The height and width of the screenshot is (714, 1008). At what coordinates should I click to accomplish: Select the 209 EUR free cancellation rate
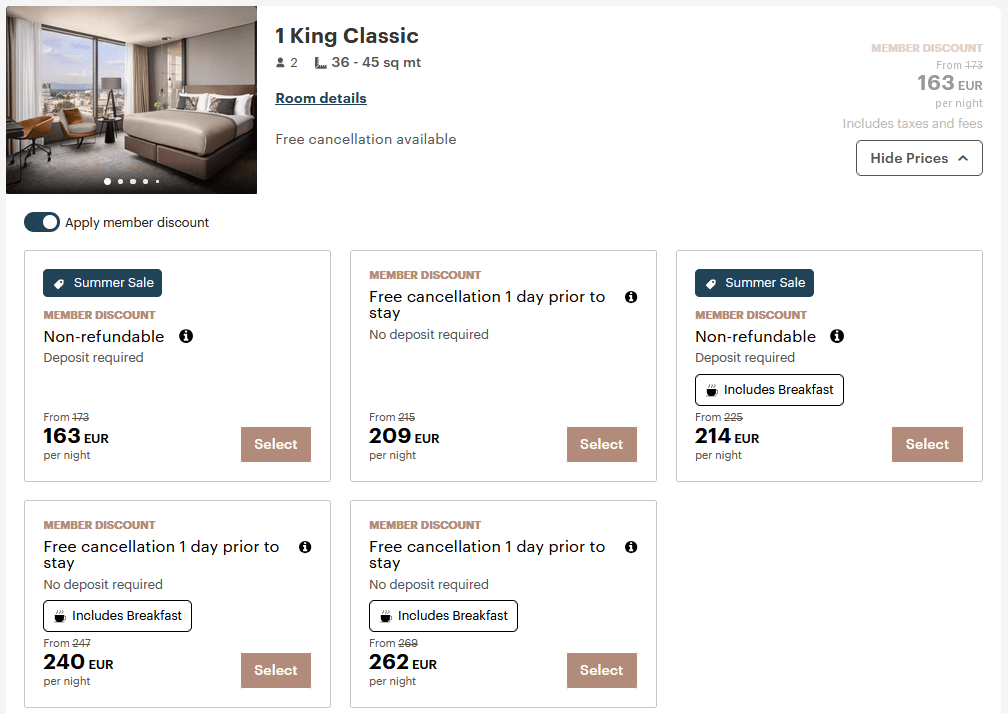tap(601, 445)
